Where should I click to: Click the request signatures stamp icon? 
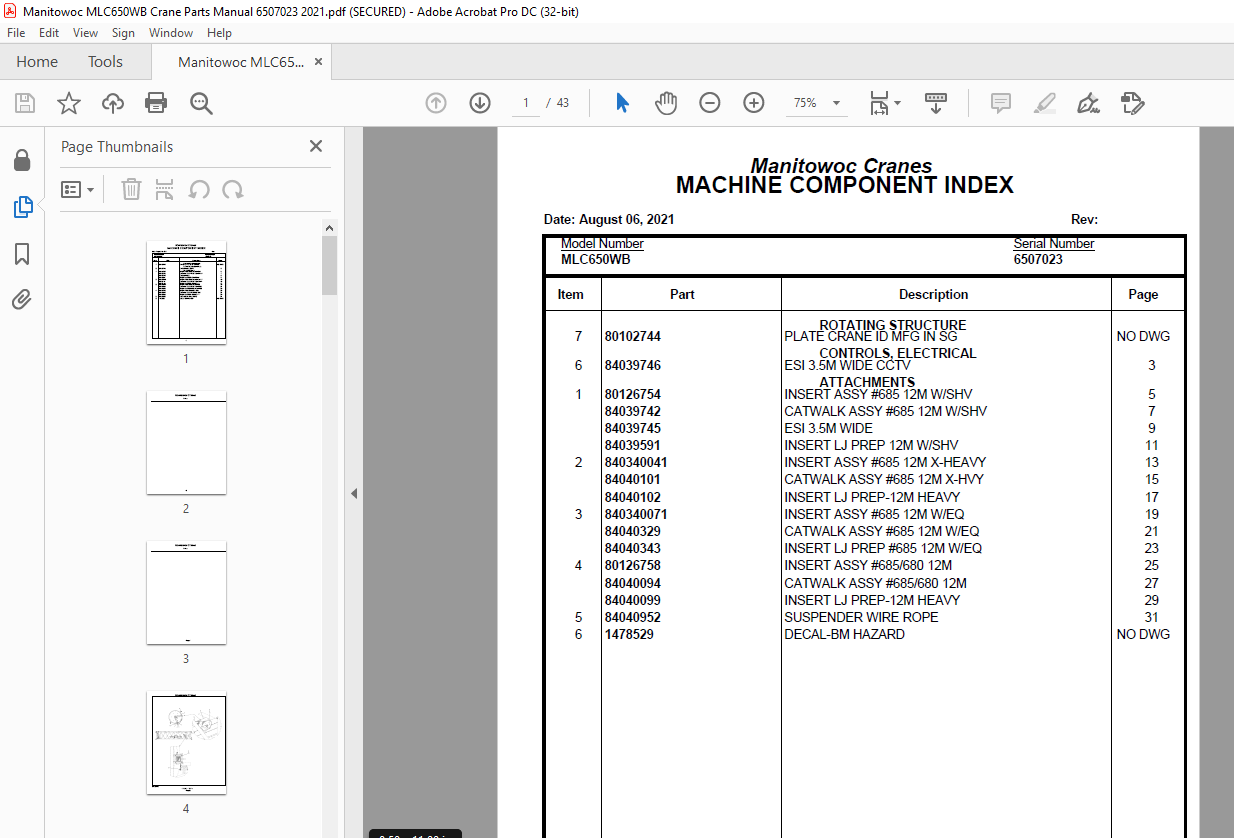(x=1132, y=103)
